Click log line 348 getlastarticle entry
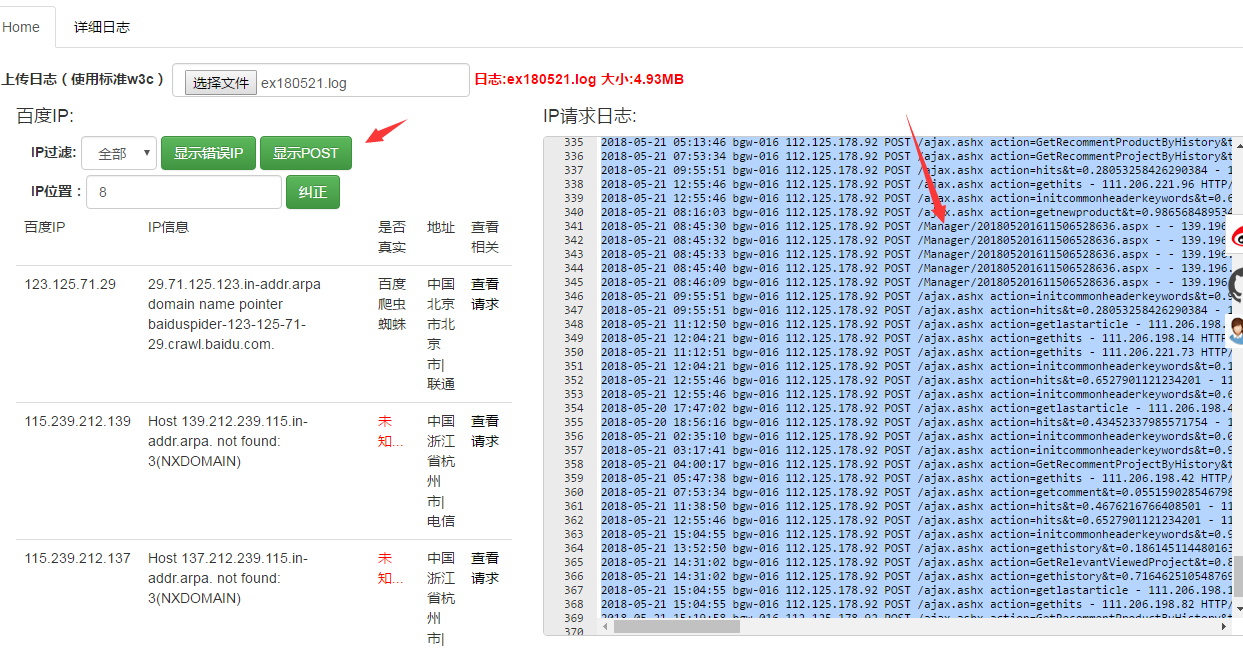Image resolution: width=1243 pixels, height=650 pixels. 914,324
